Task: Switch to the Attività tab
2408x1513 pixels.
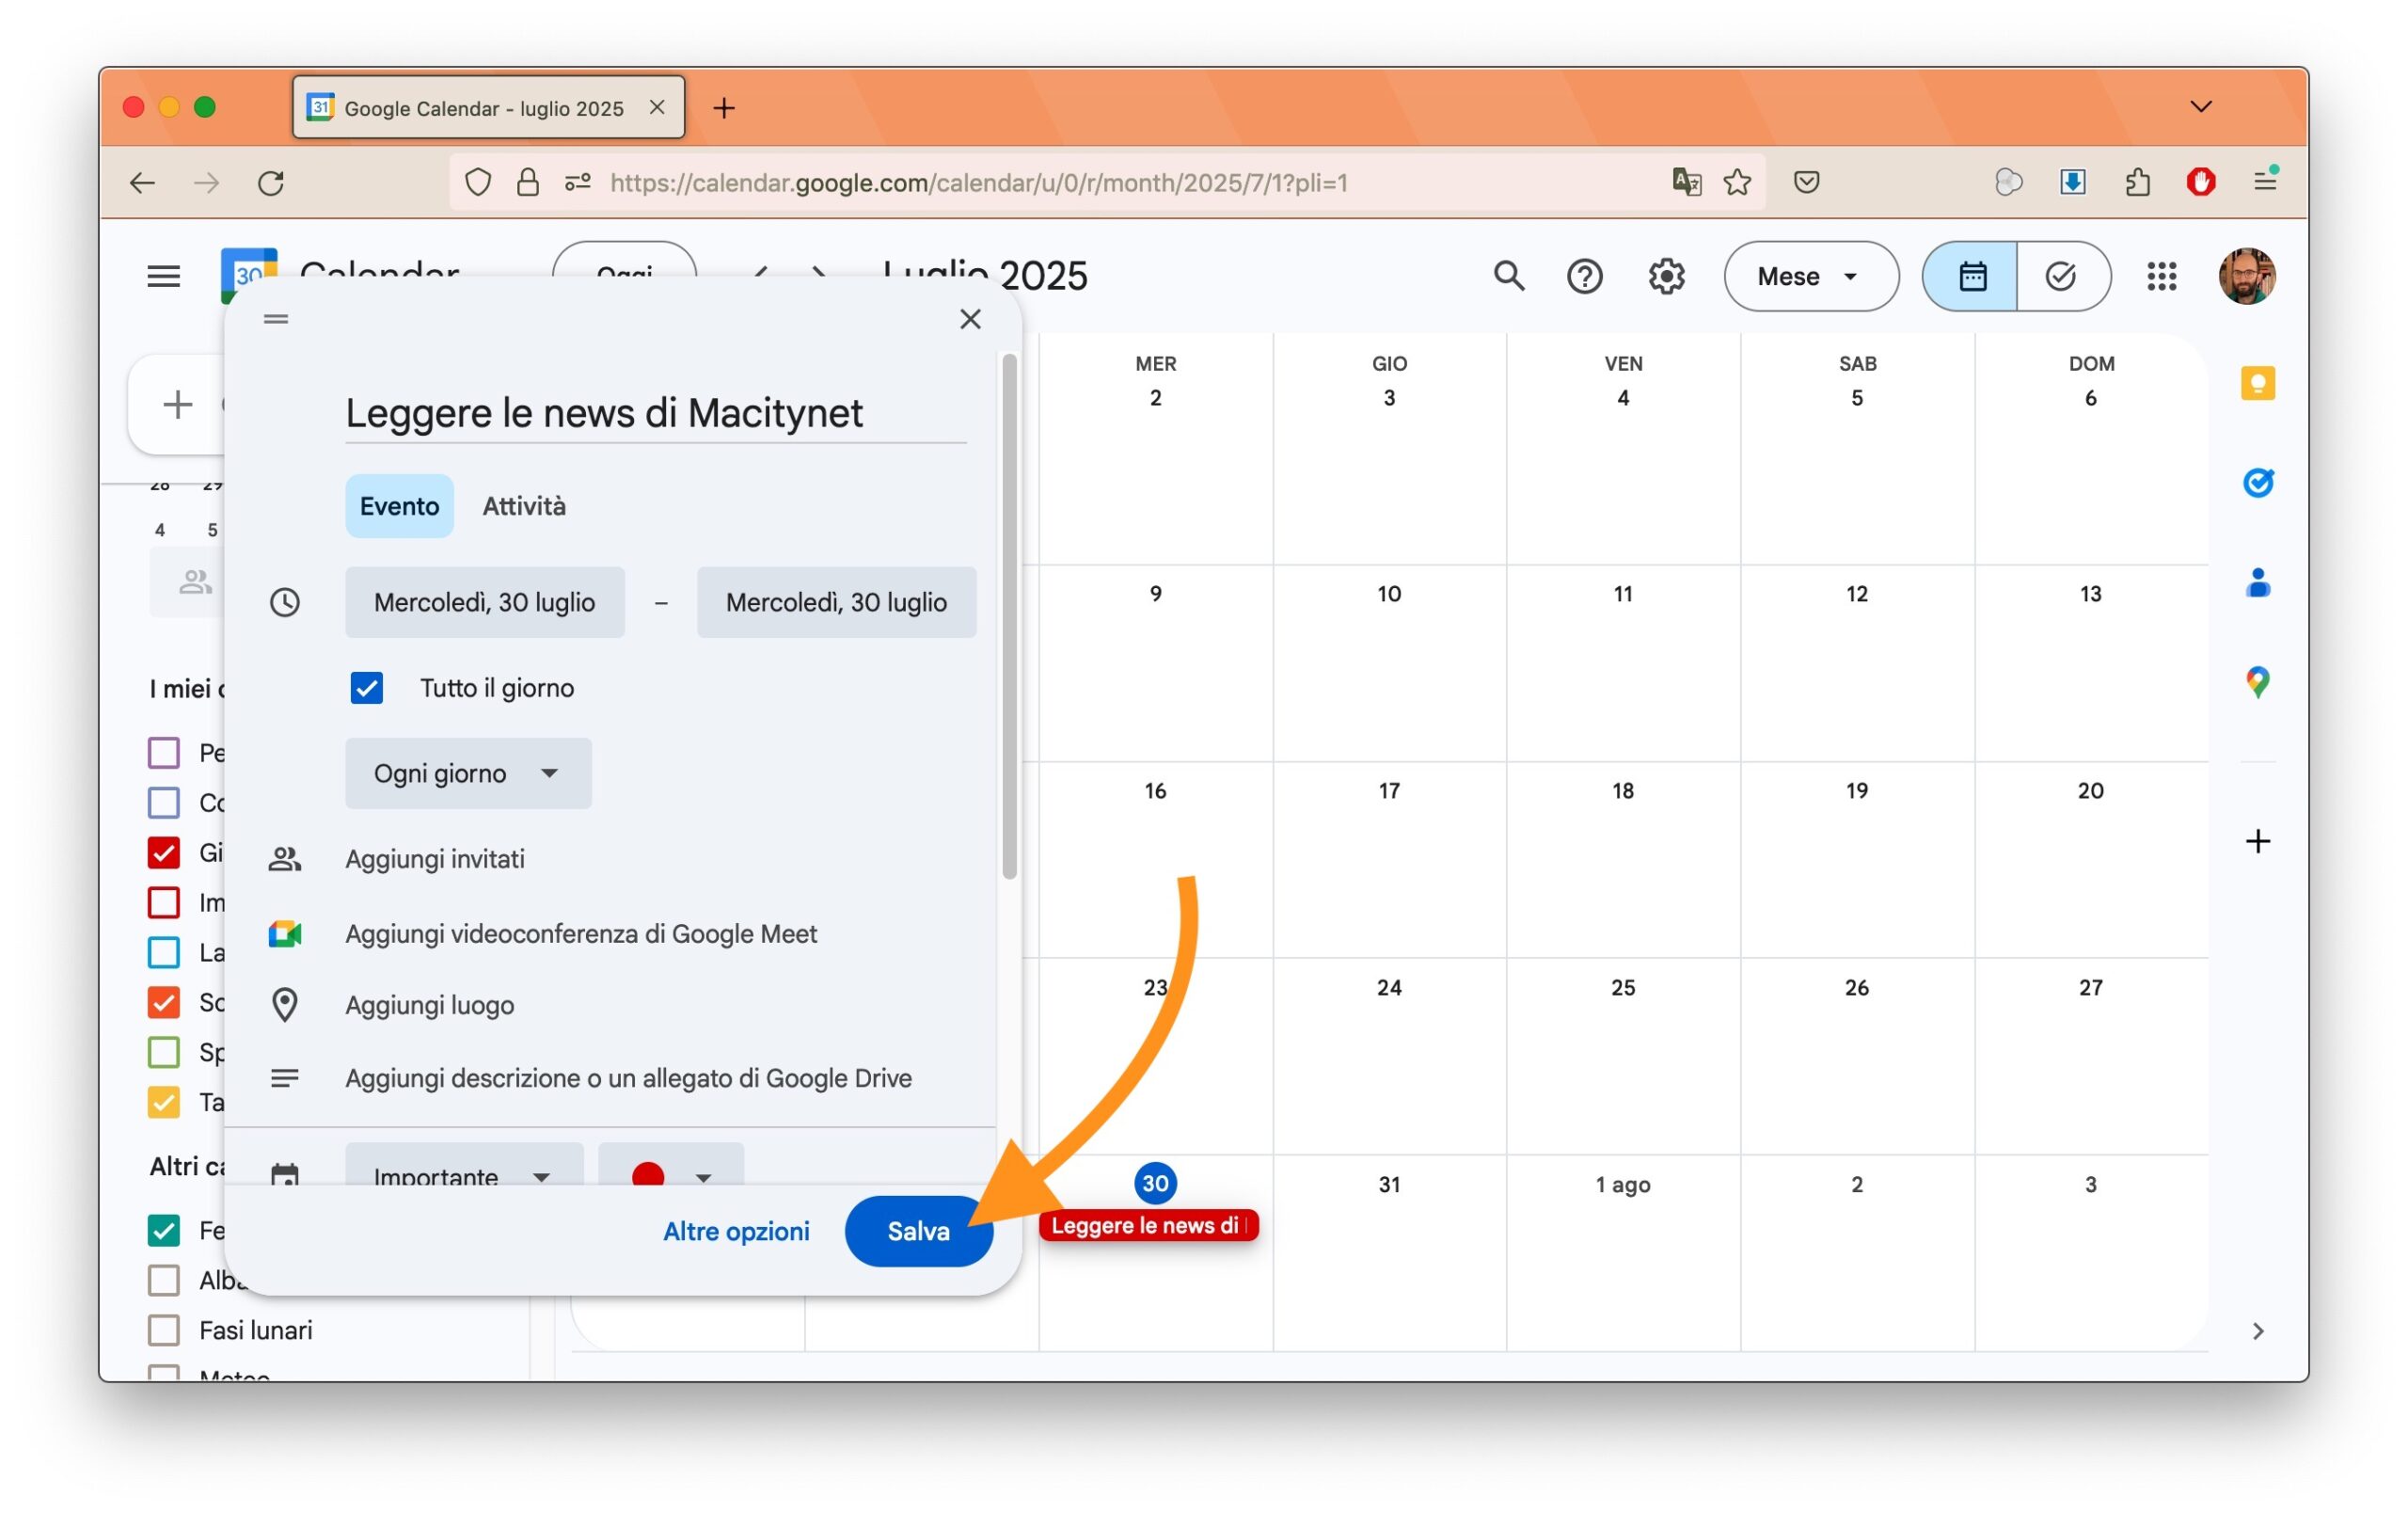Action: [524, 506]
